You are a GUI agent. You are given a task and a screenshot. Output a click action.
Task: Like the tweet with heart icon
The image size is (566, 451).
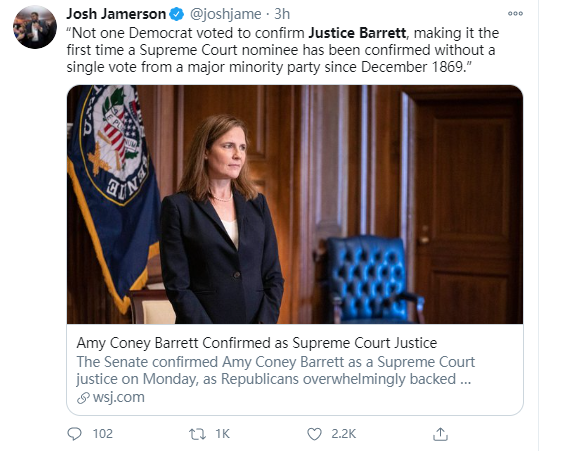click(314, 434)
